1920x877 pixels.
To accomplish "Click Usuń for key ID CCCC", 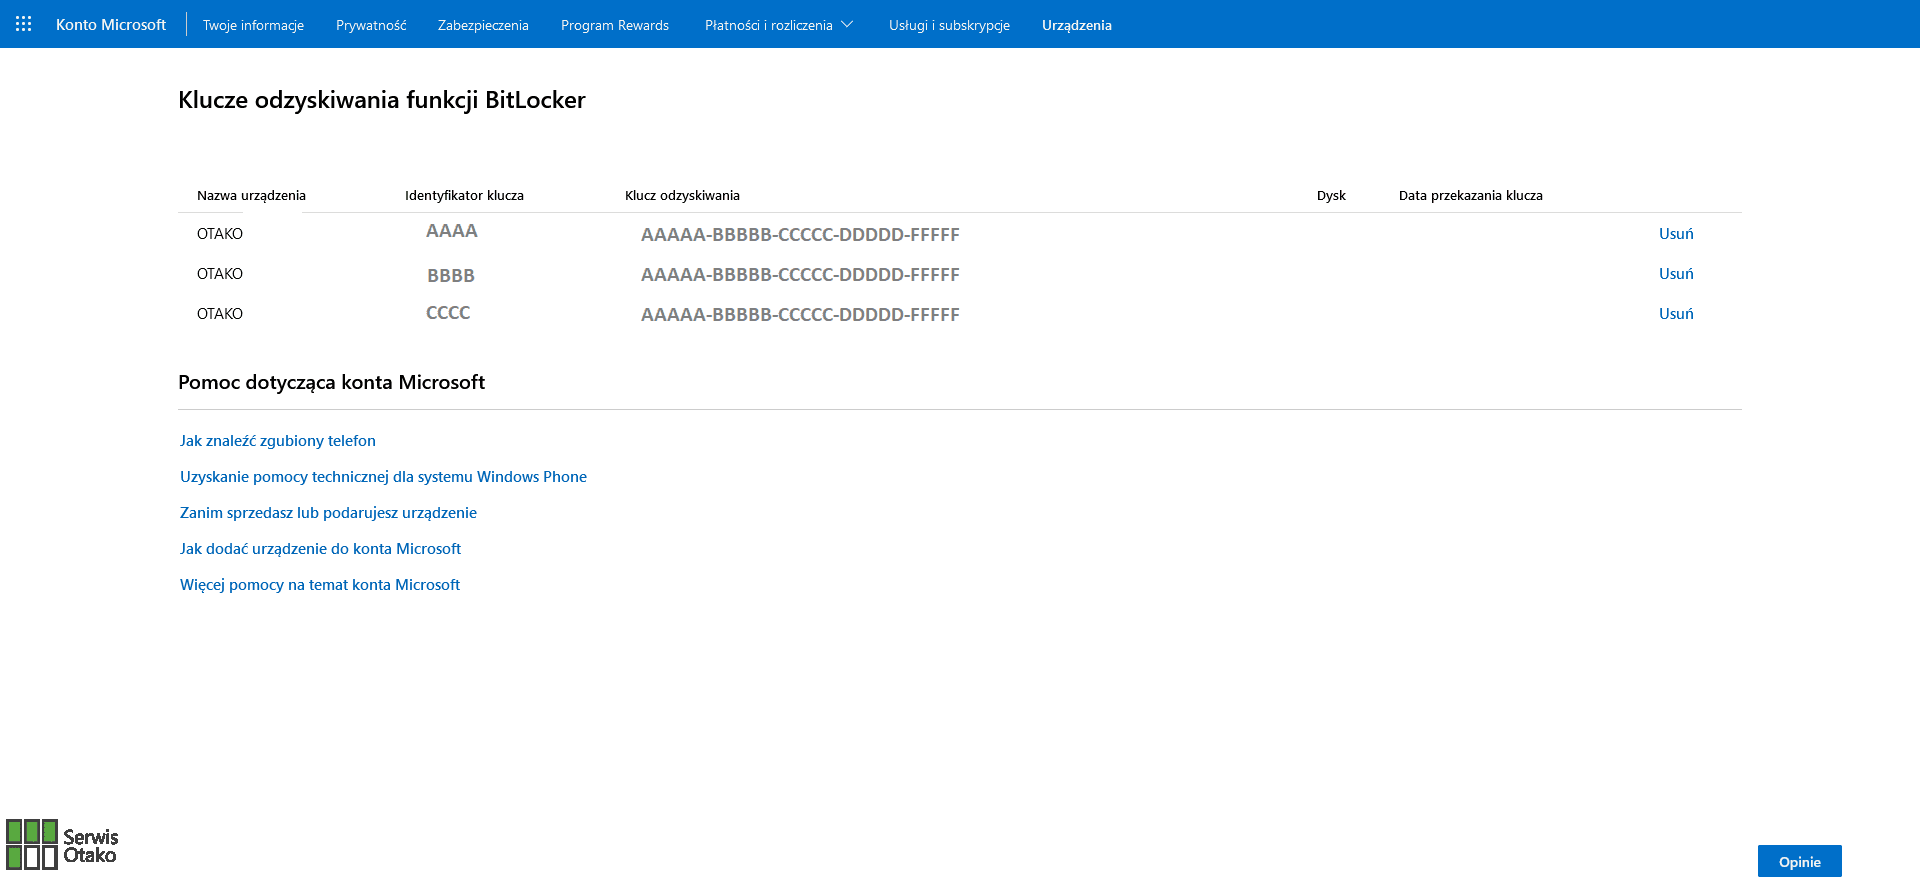I will coord(1676,314).
